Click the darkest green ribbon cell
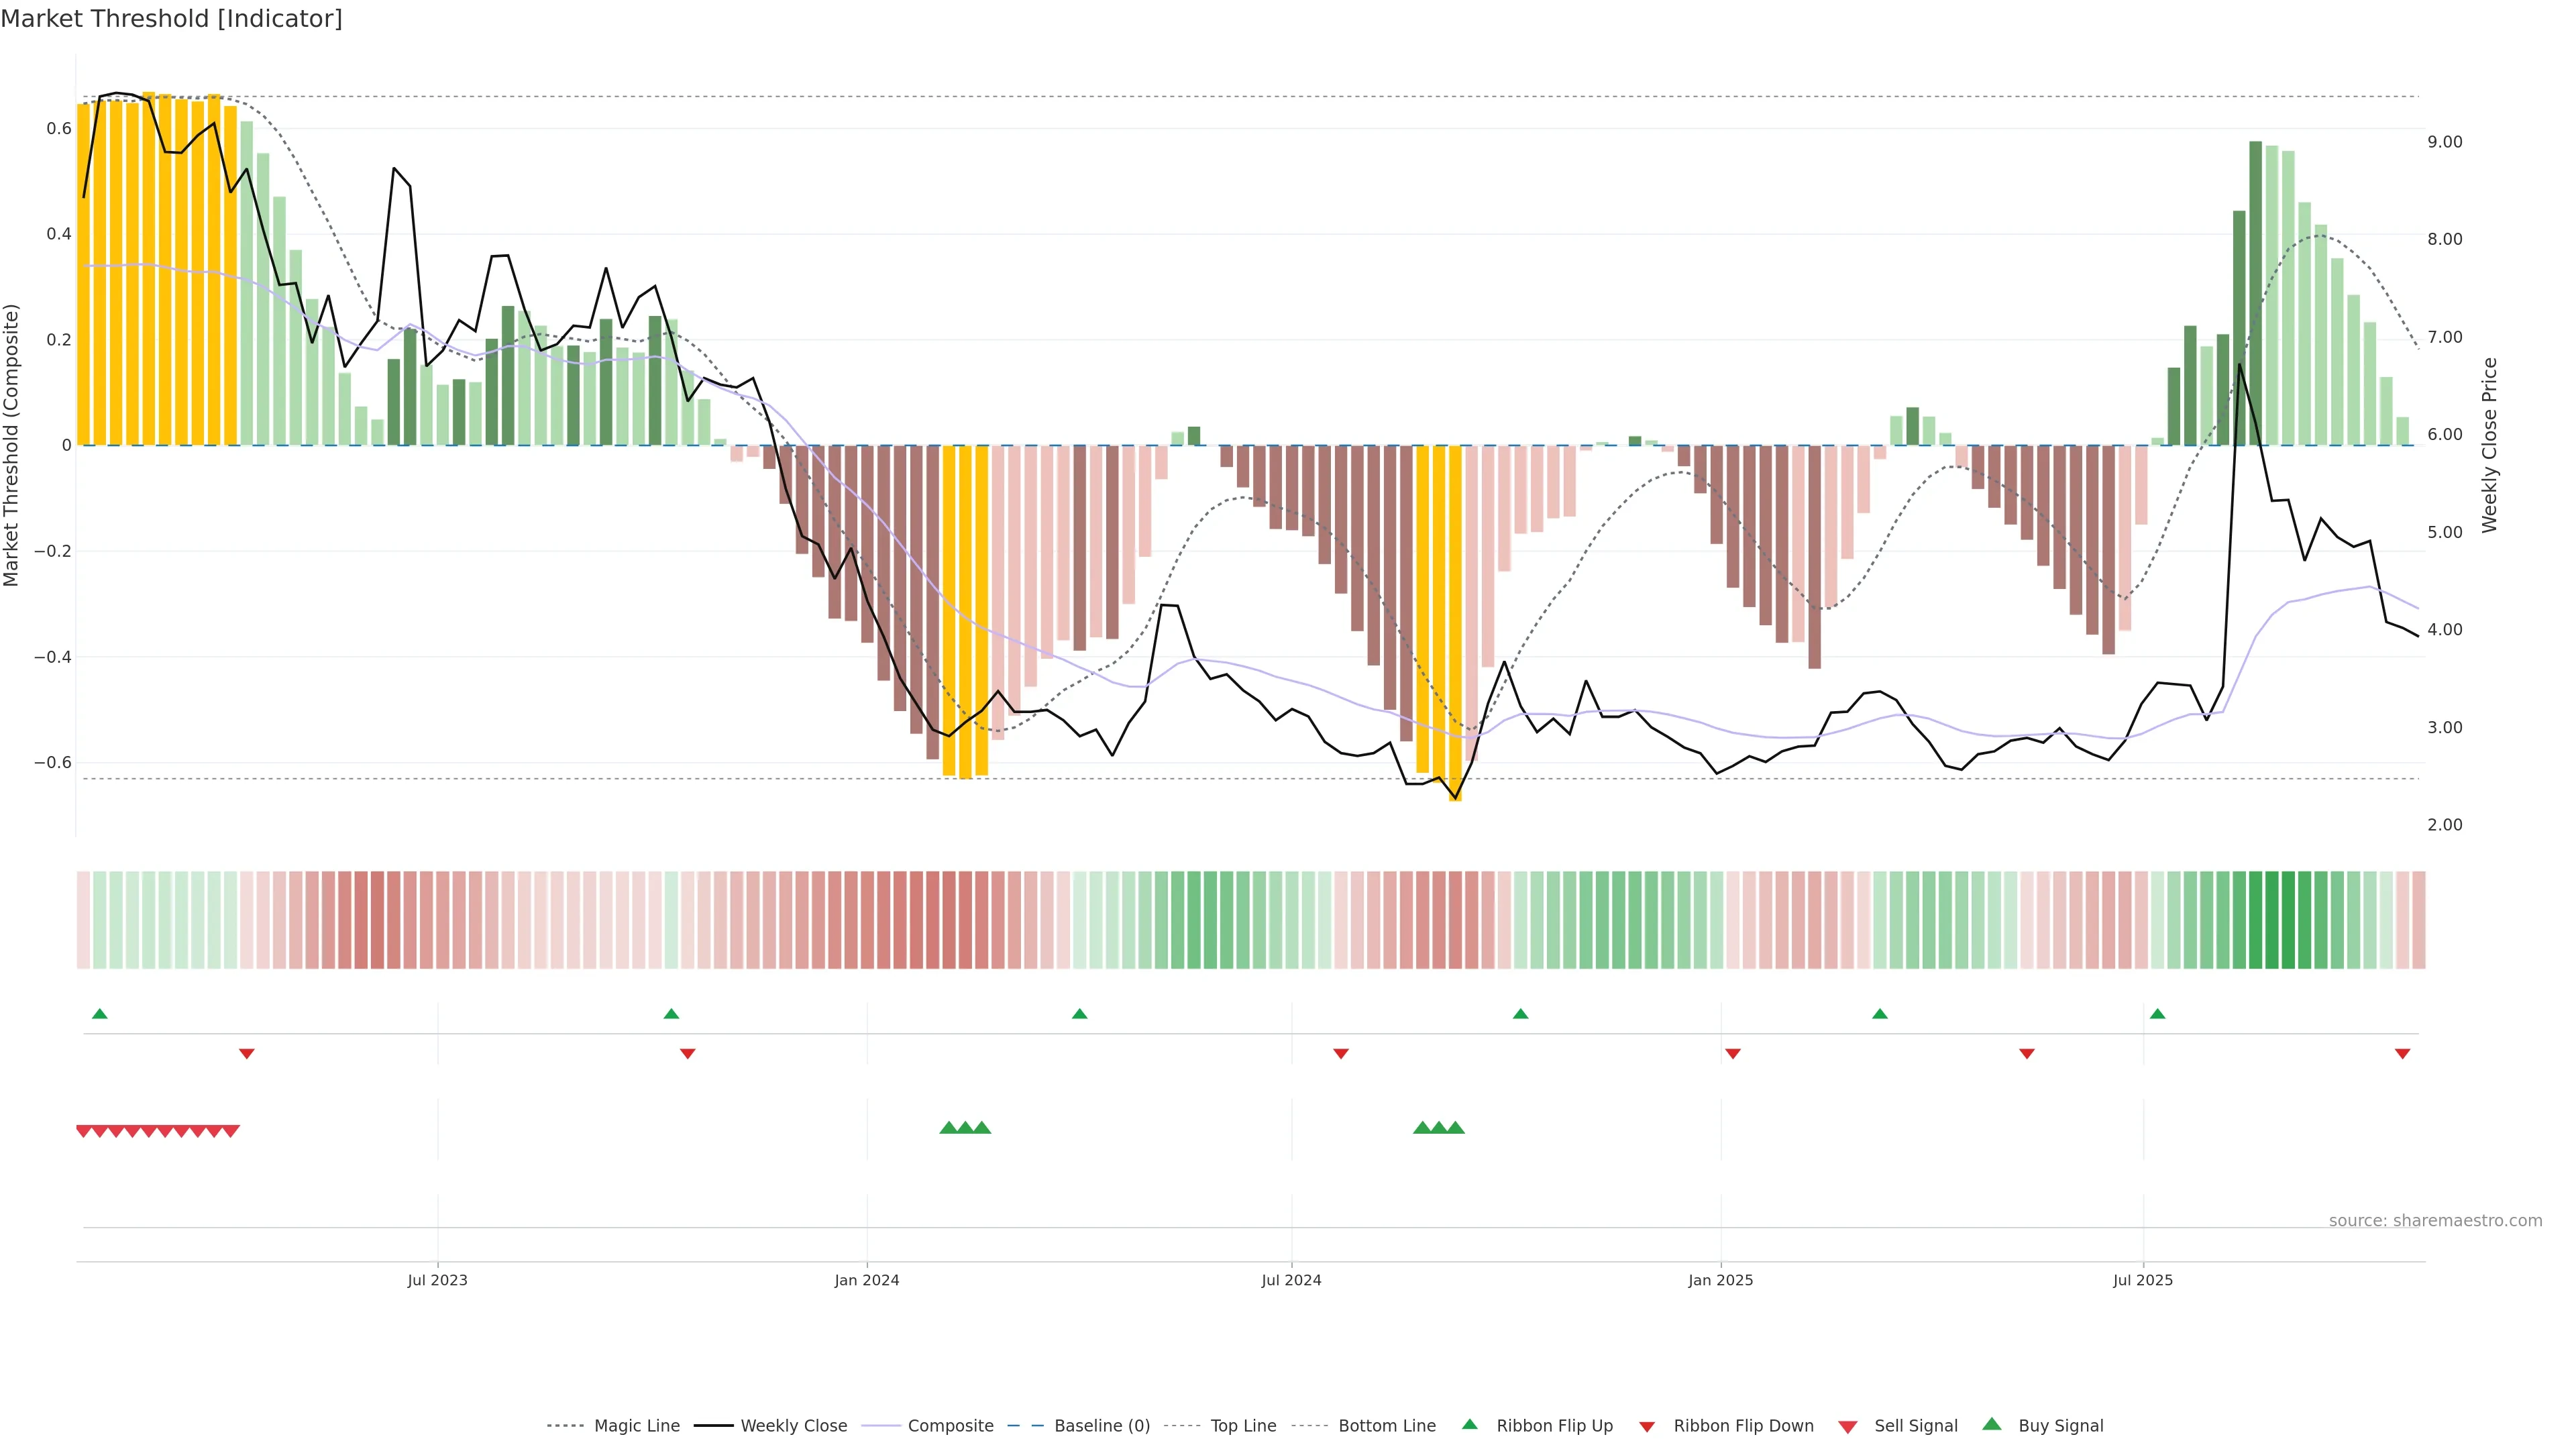Image resolution: width=2576 pixels, height=1449 pixels. coord(2272,920)
